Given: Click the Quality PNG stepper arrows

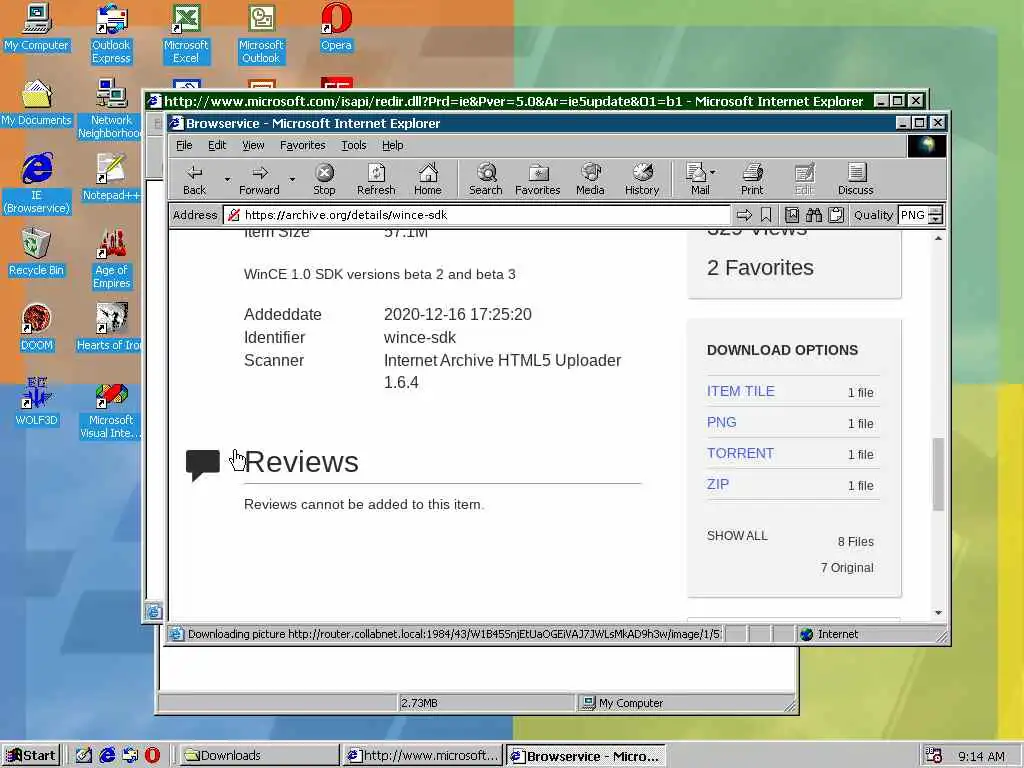Looking at the screenshot, I should click(x=936, y=215).
